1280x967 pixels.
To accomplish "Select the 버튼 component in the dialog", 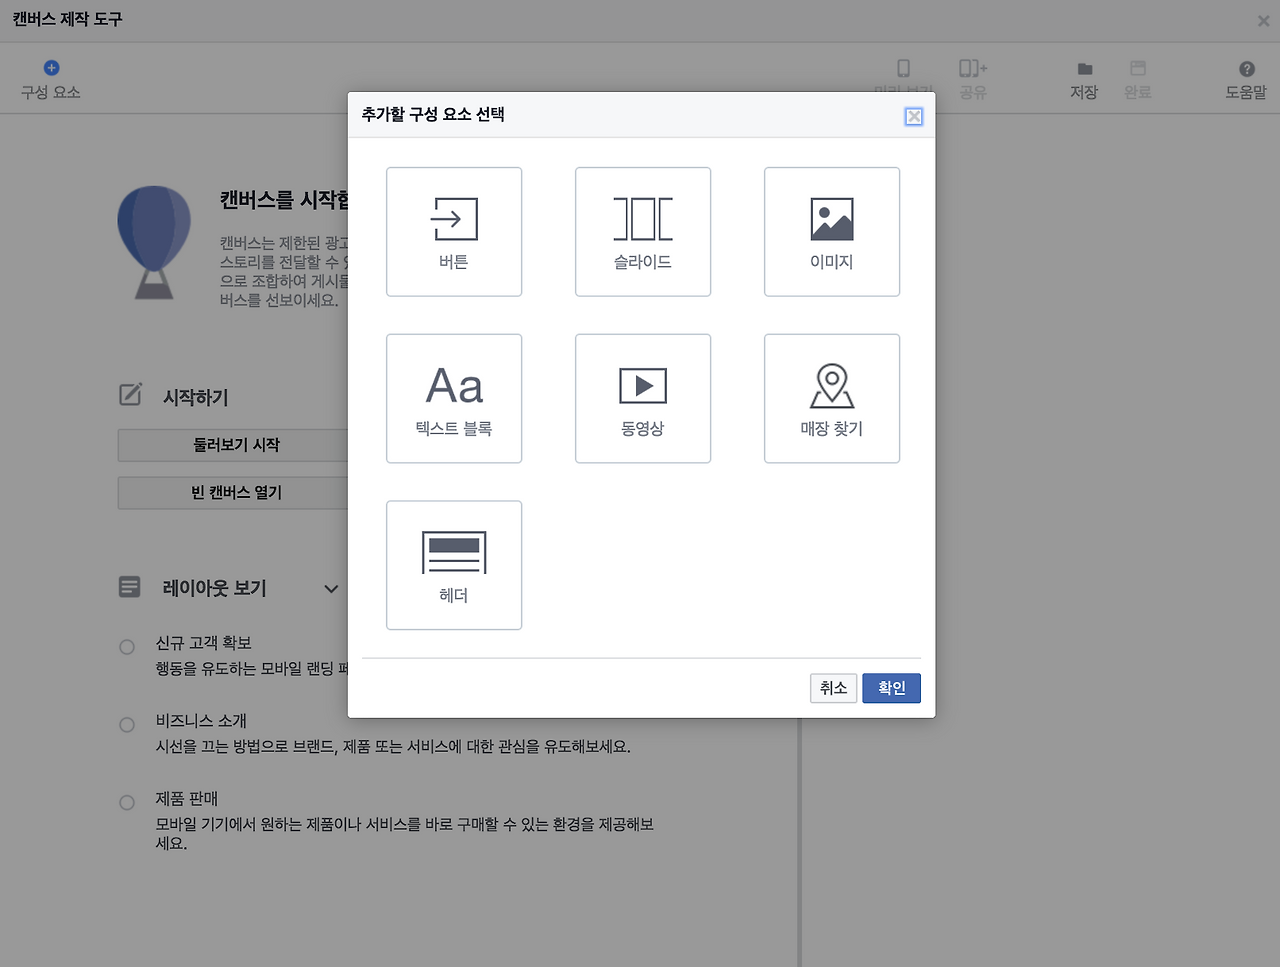I will click(454, 231).
